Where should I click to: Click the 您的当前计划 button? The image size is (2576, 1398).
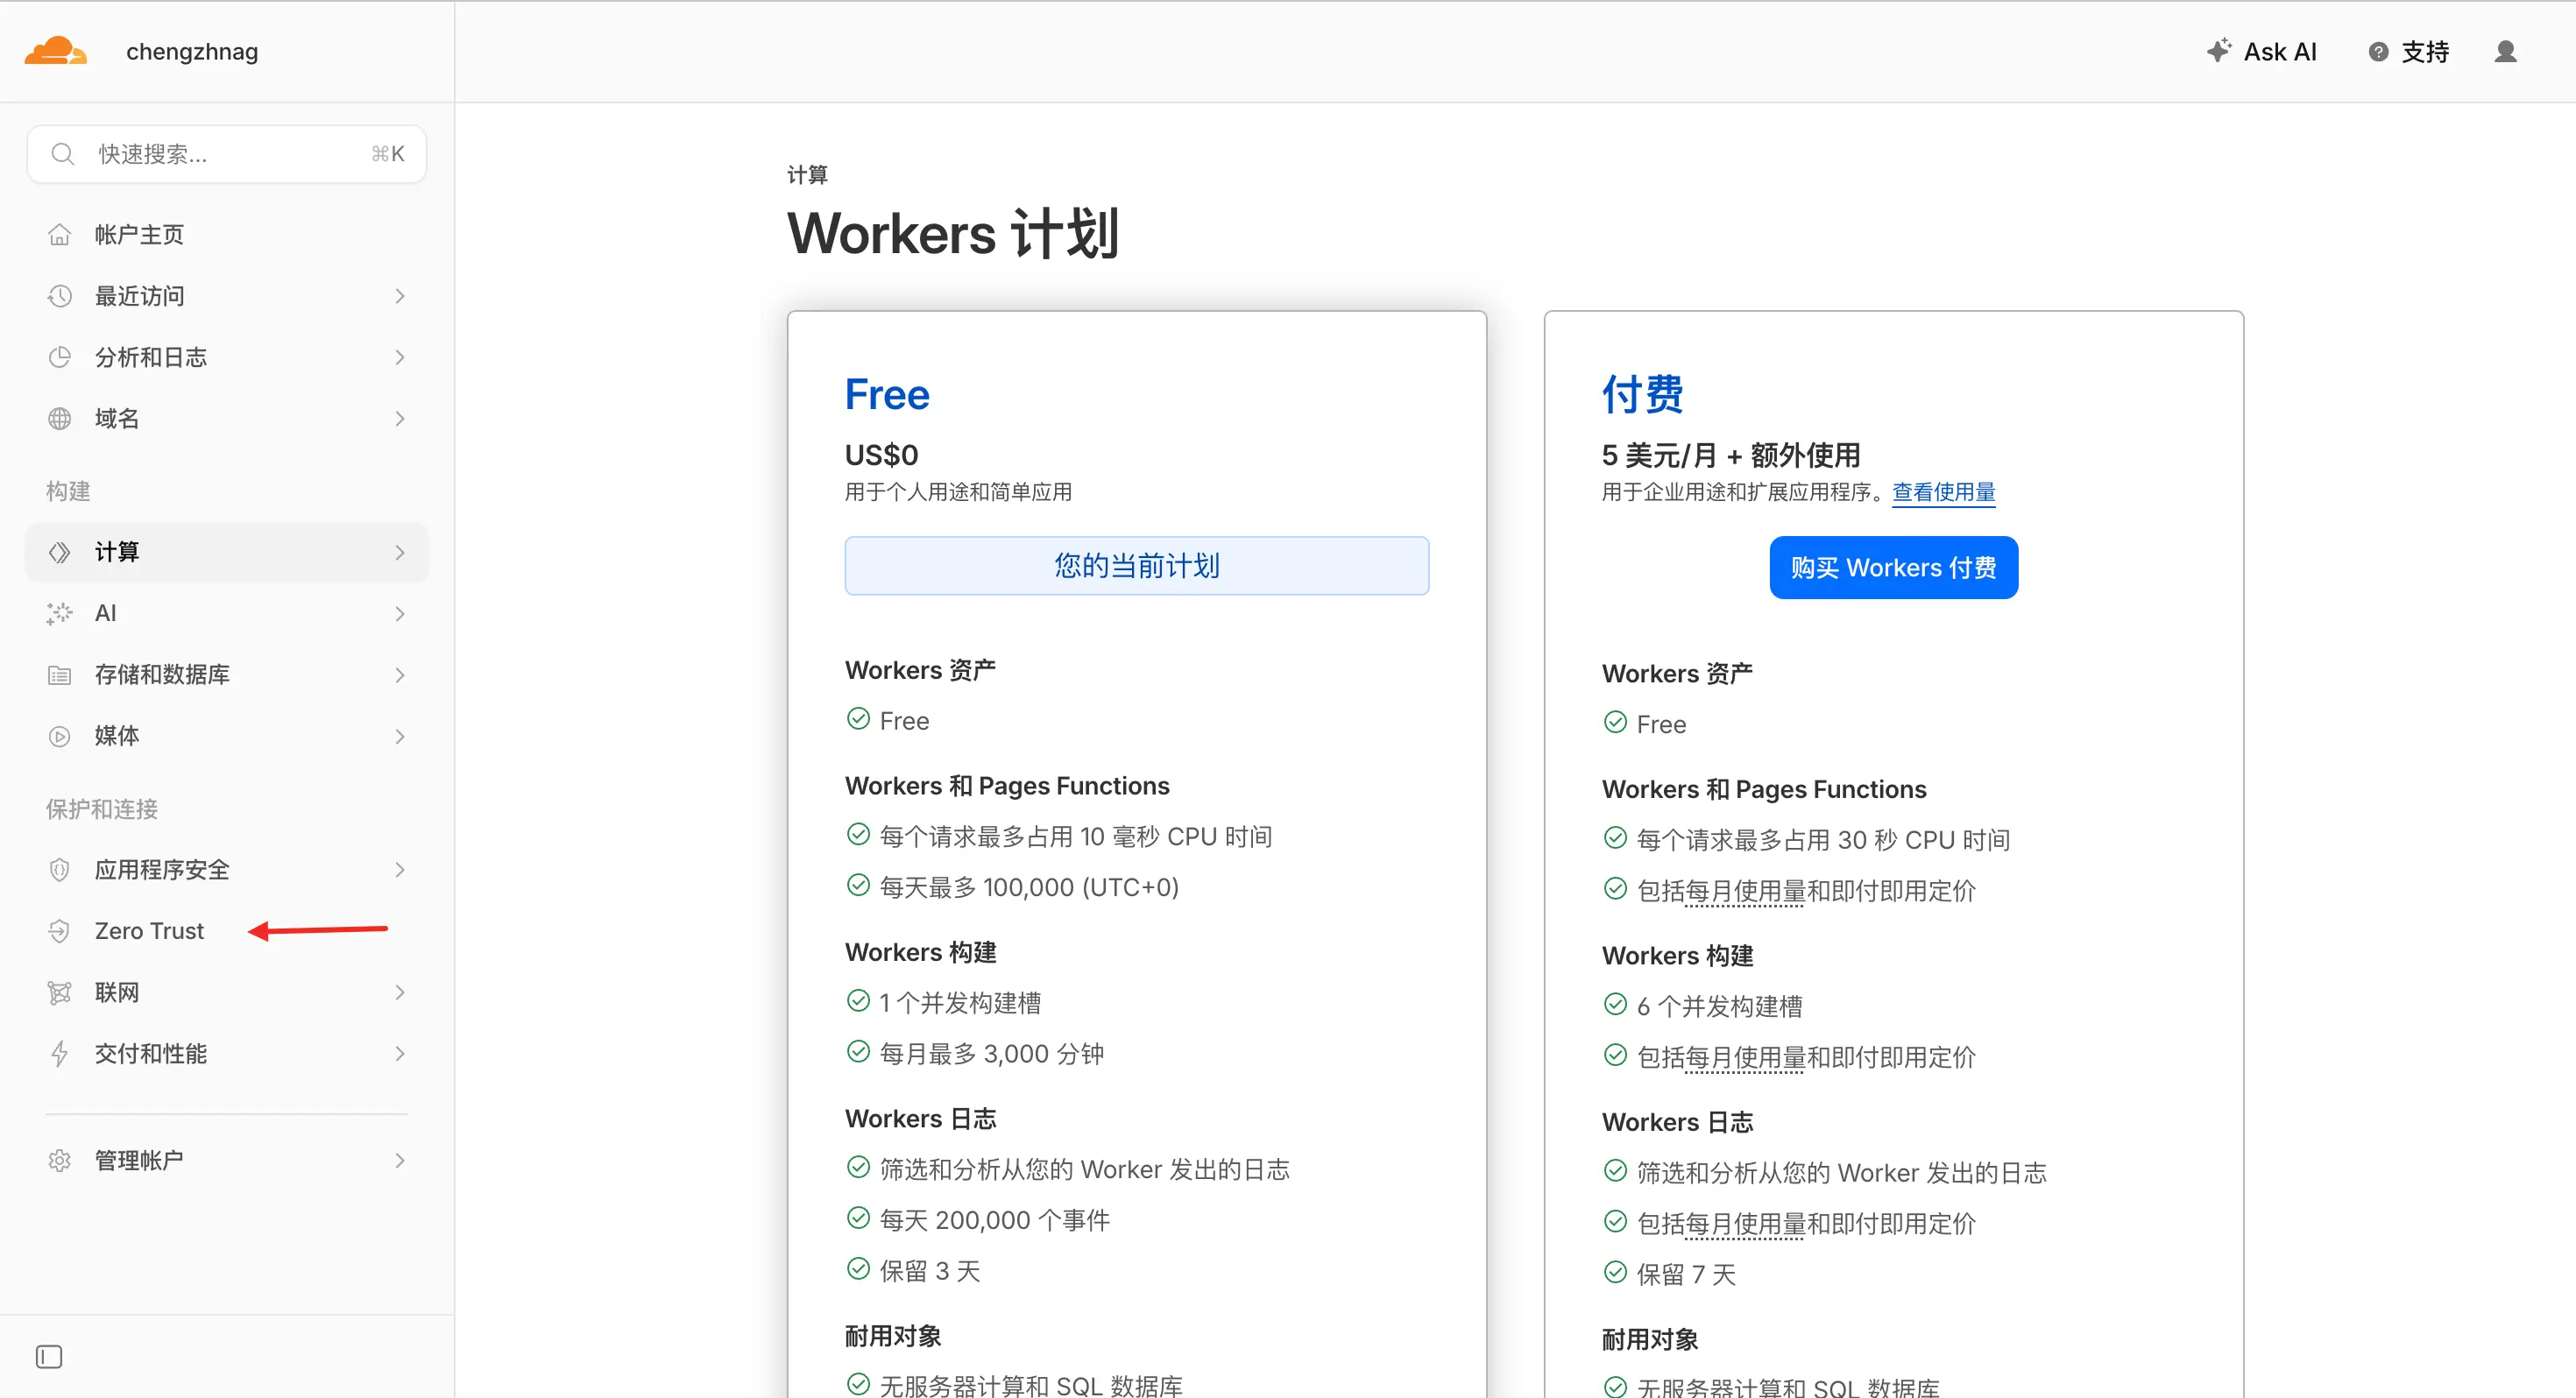pyautogui.click(x=1136, y=566)
